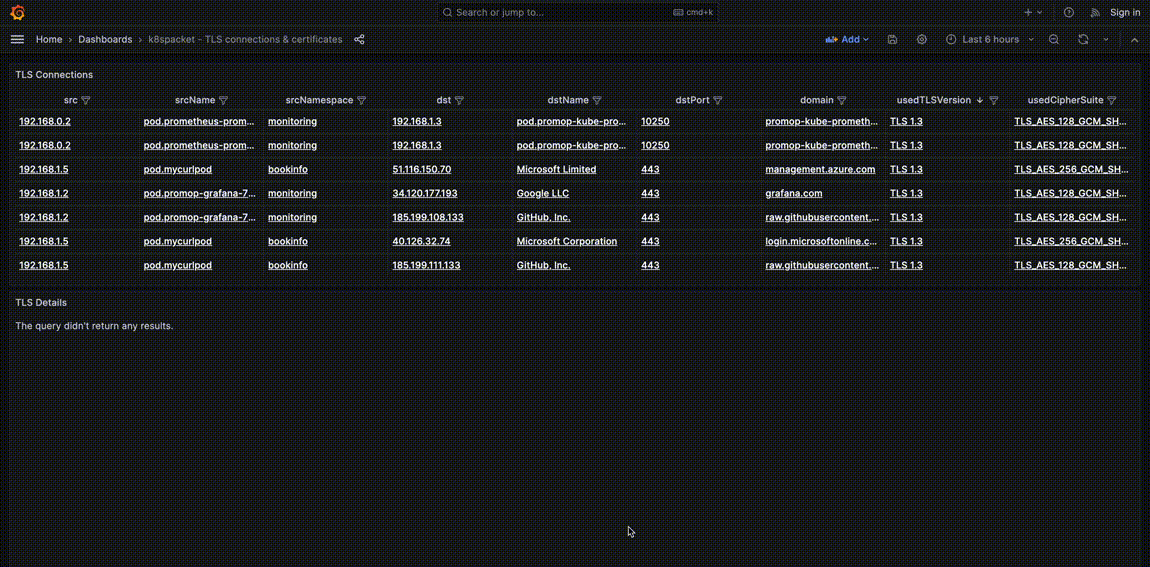Open TLS Details panel title
Viewport: 1150px width, 567px height.
point(41,302)
